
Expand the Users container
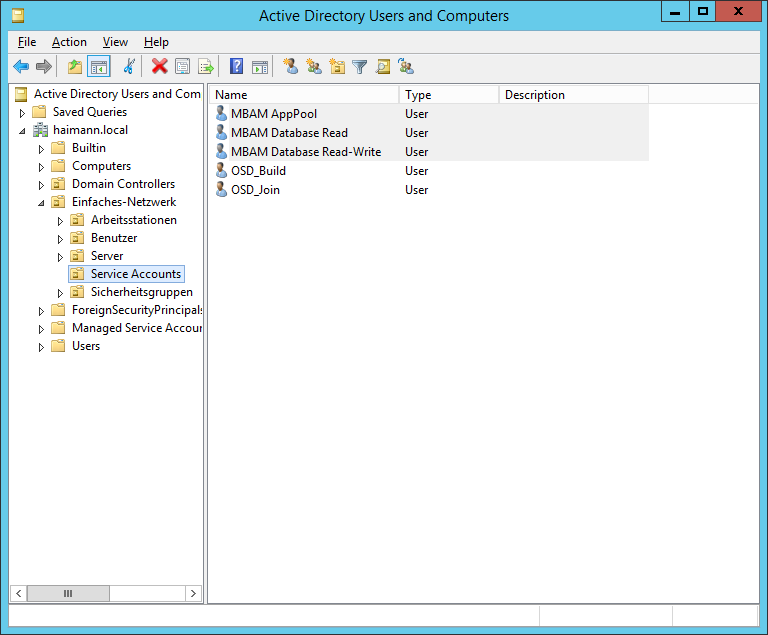tap(41, 347)
